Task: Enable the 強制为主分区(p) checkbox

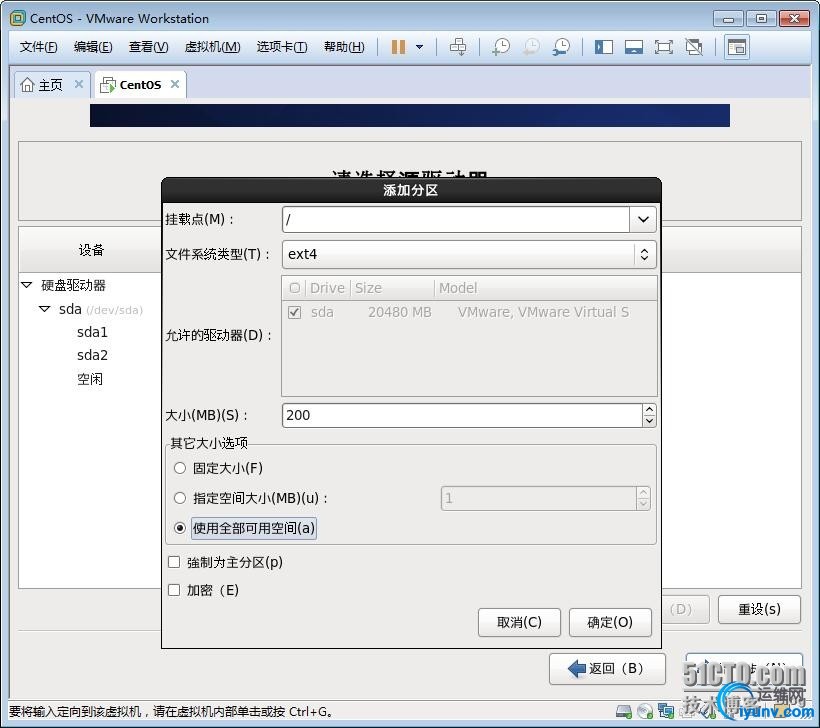Action: [174, 562]
